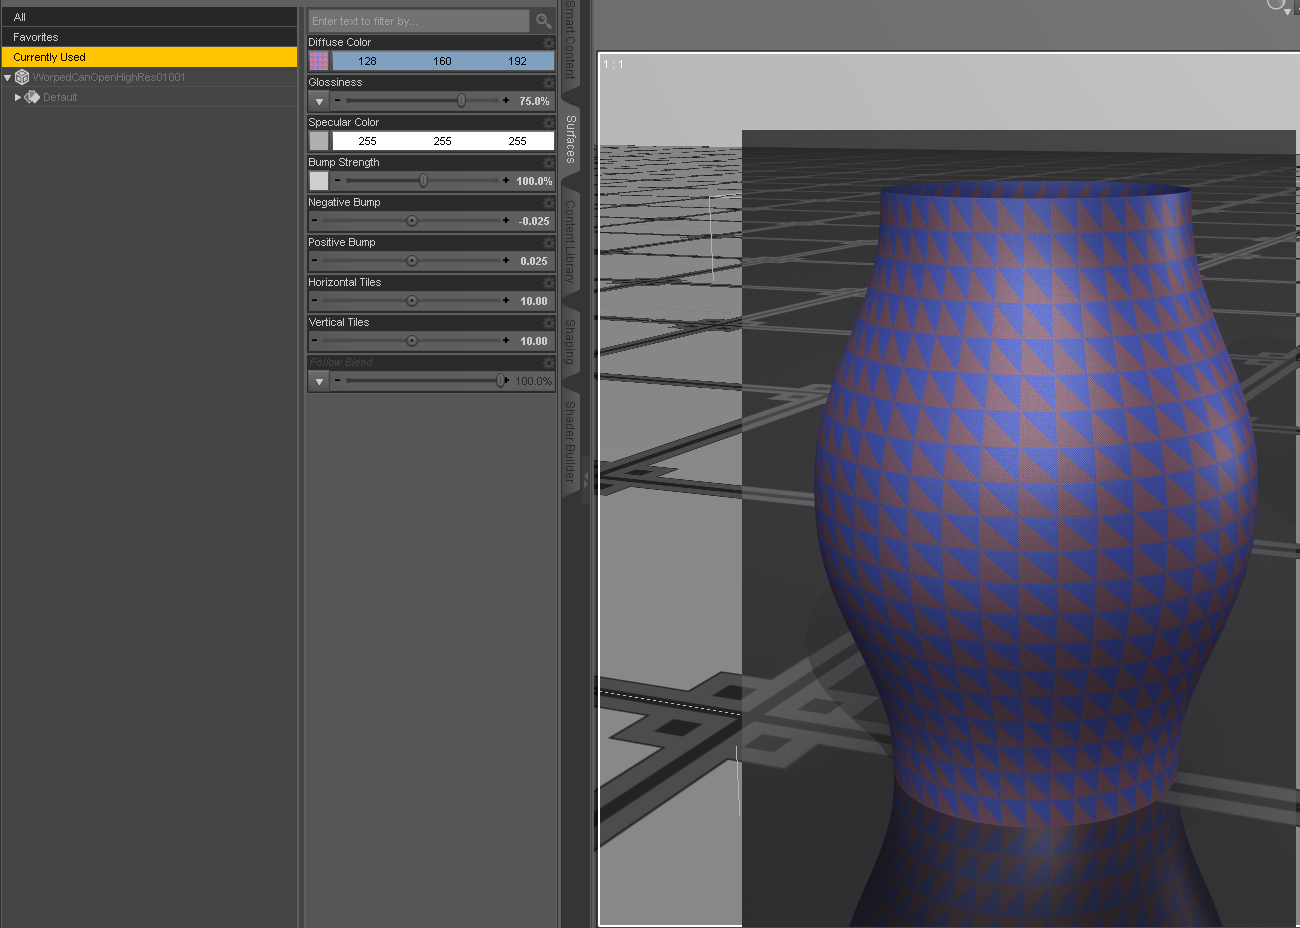Open the Positive Bump settings gear
Image resolution: width=1300 pixels, height=928 pixels.
tap(548, 243)
